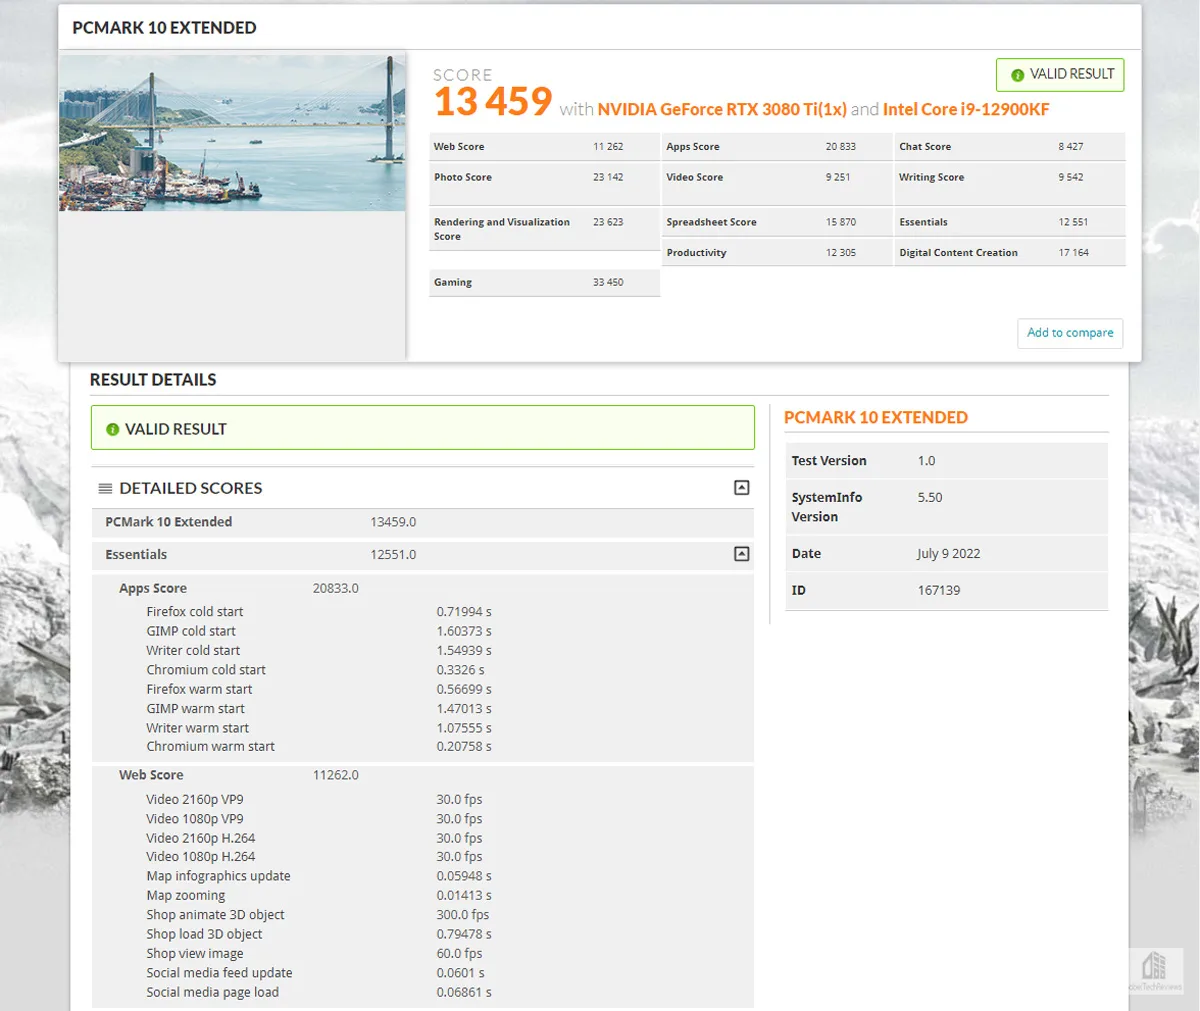The height and width of the screenshot is (1011, 1200).
Task: Click the result ID 167139
Action: point(939,591)
